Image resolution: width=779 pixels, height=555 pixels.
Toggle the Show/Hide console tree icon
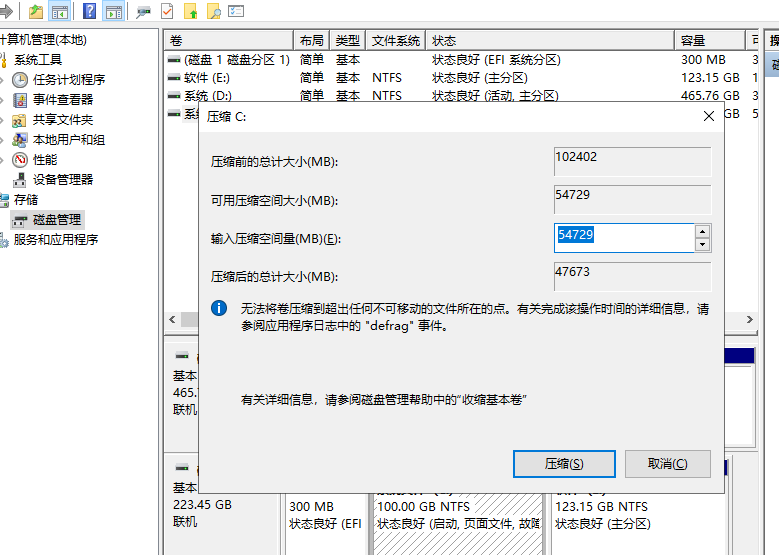60,12
